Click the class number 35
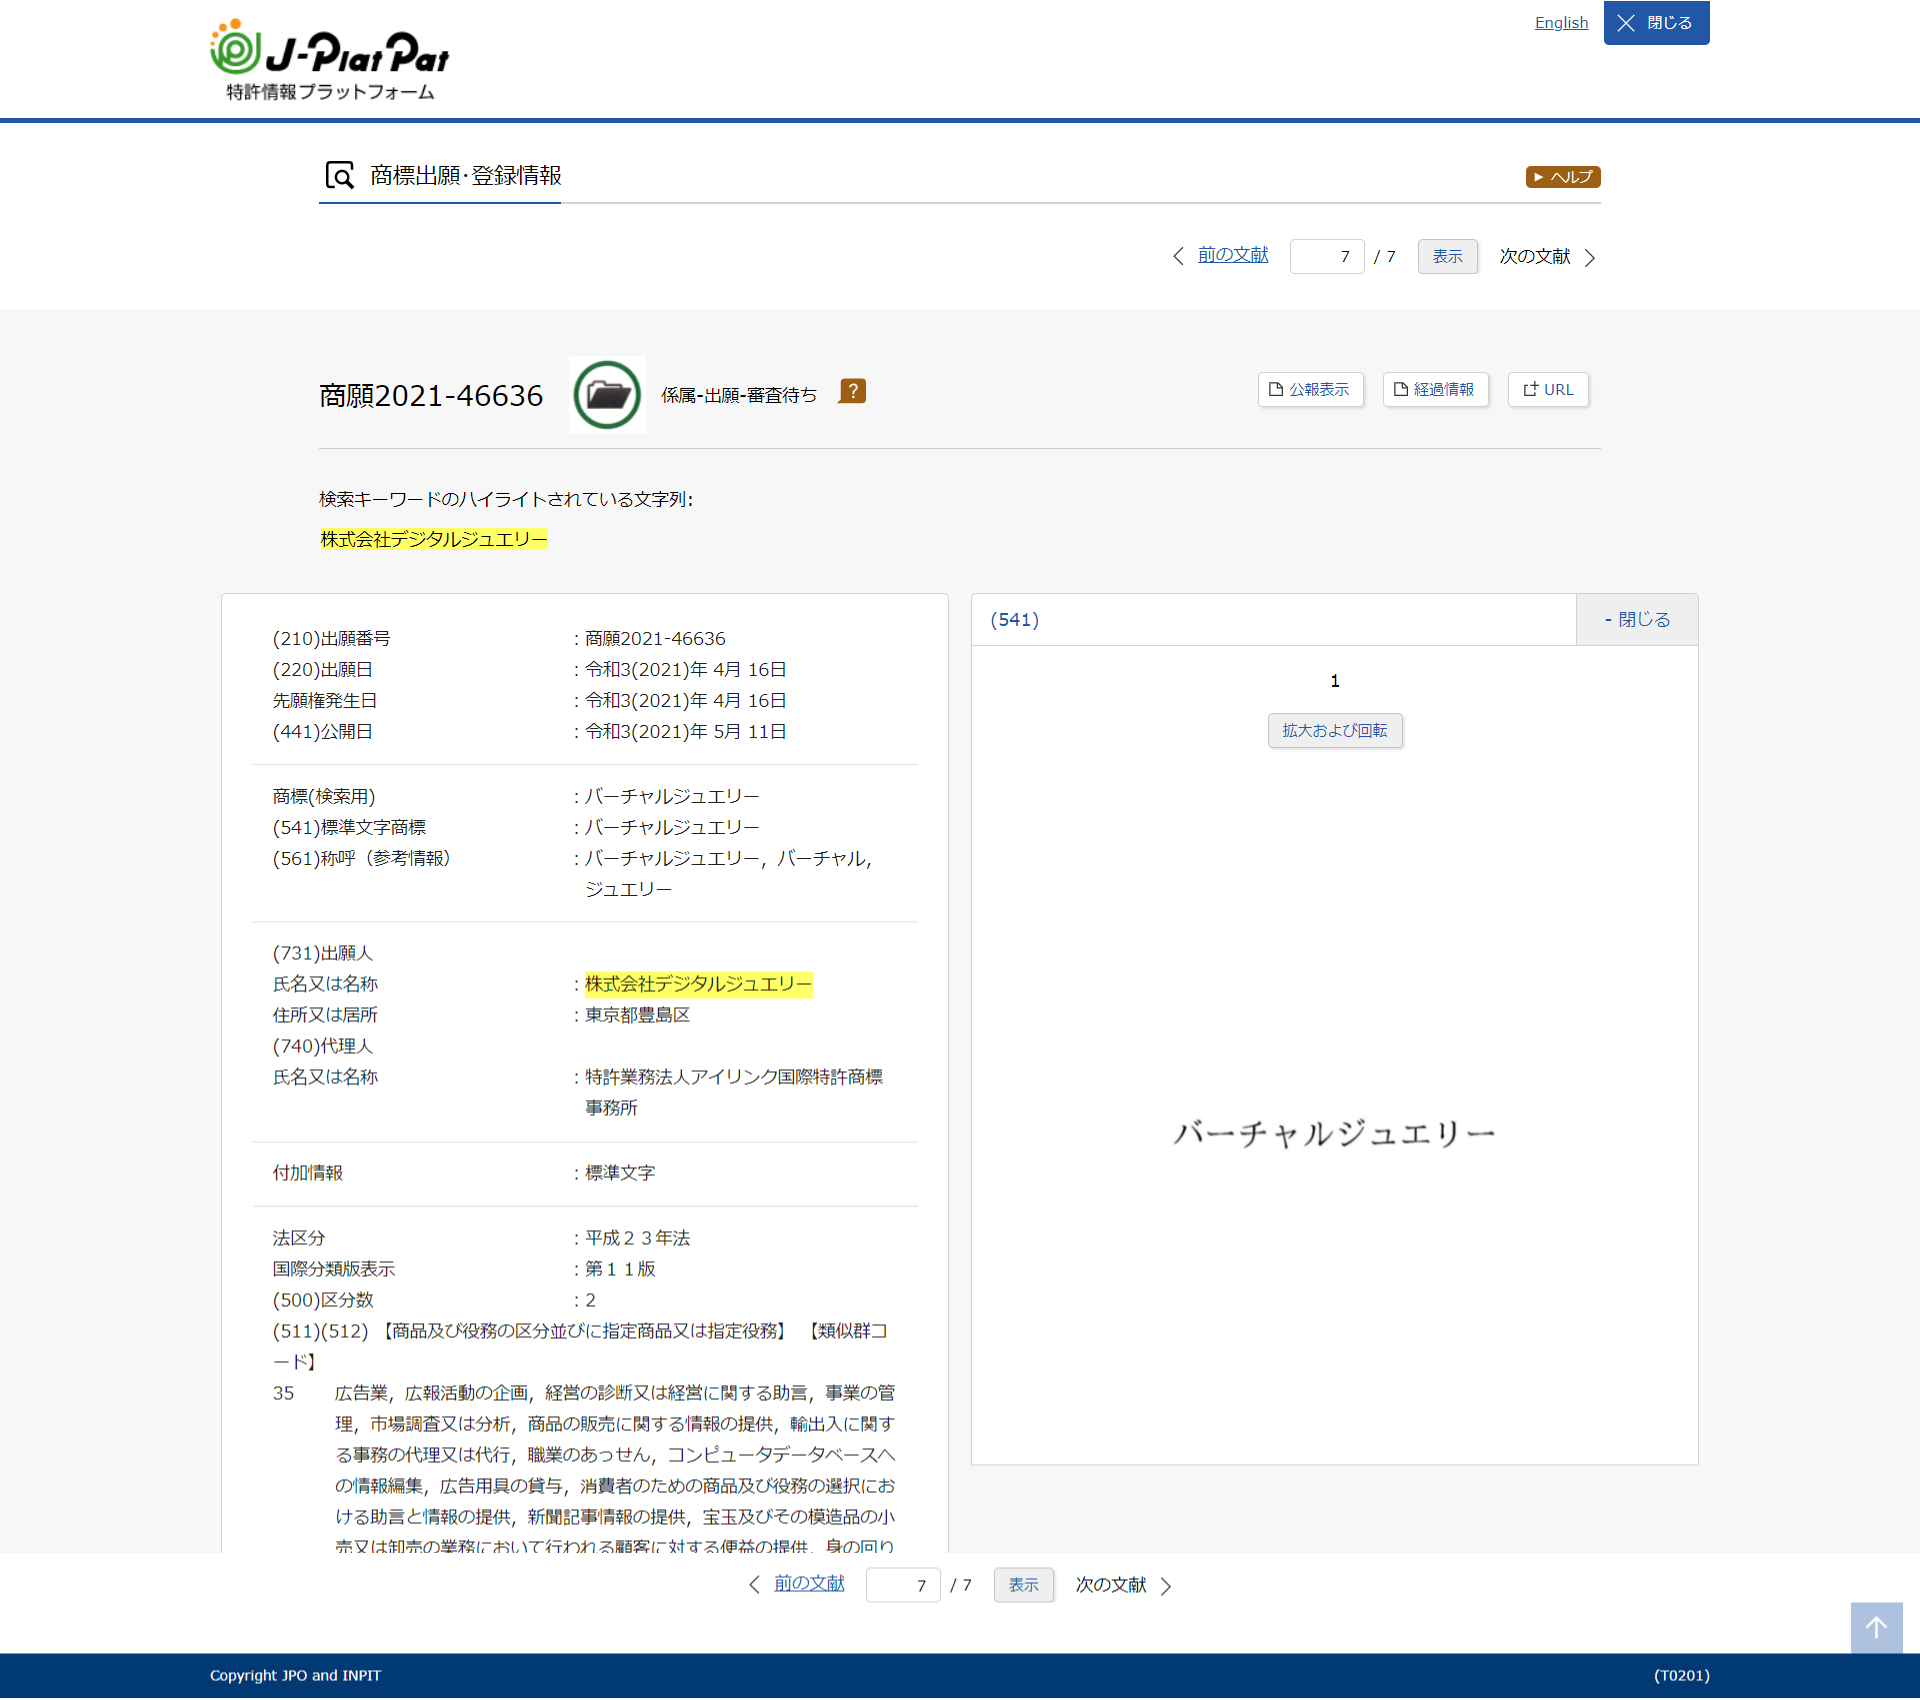 click(283, 1394)
